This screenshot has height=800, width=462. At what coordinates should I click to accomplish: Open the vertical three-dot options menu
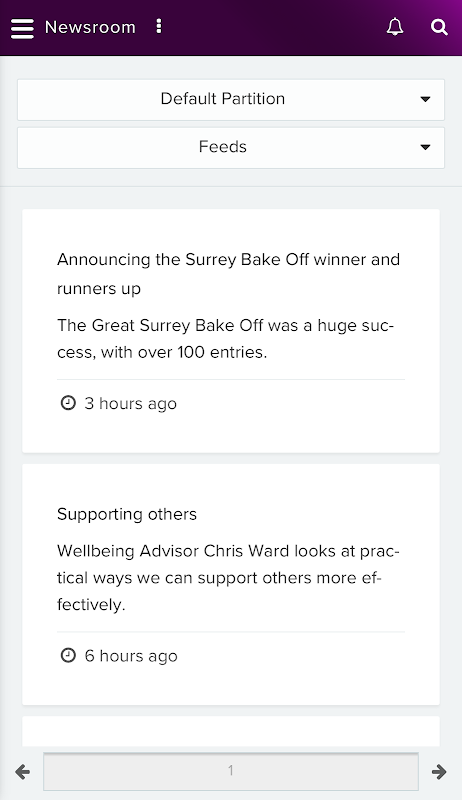[159, 27]
